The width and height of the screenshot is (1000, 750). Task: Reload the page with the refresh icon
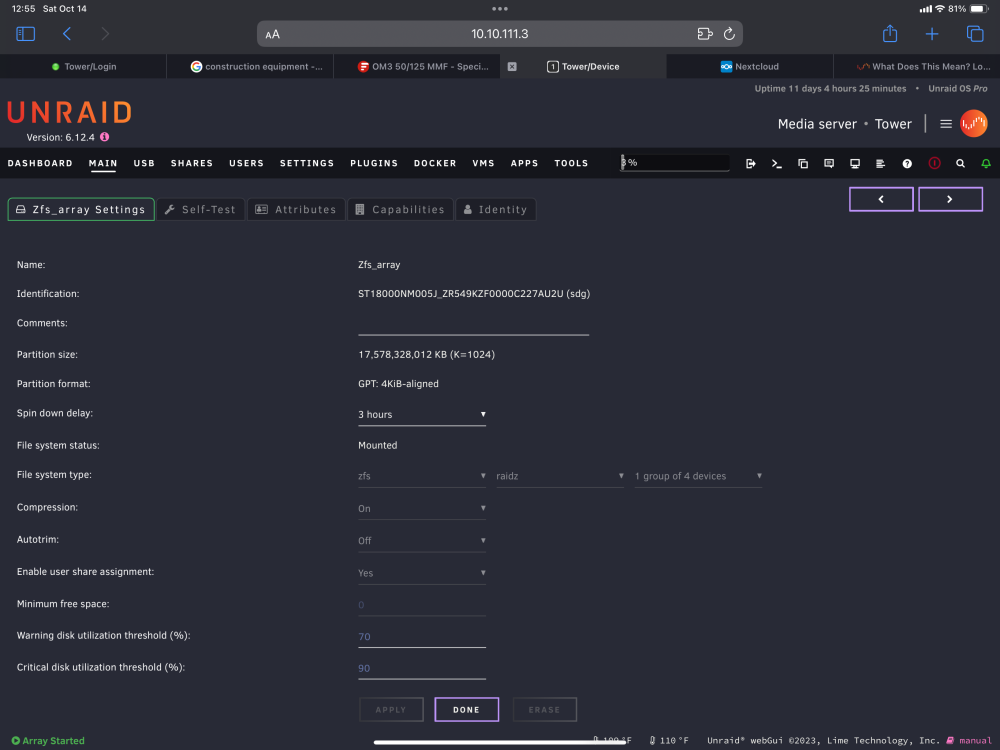tap(729, 34)
